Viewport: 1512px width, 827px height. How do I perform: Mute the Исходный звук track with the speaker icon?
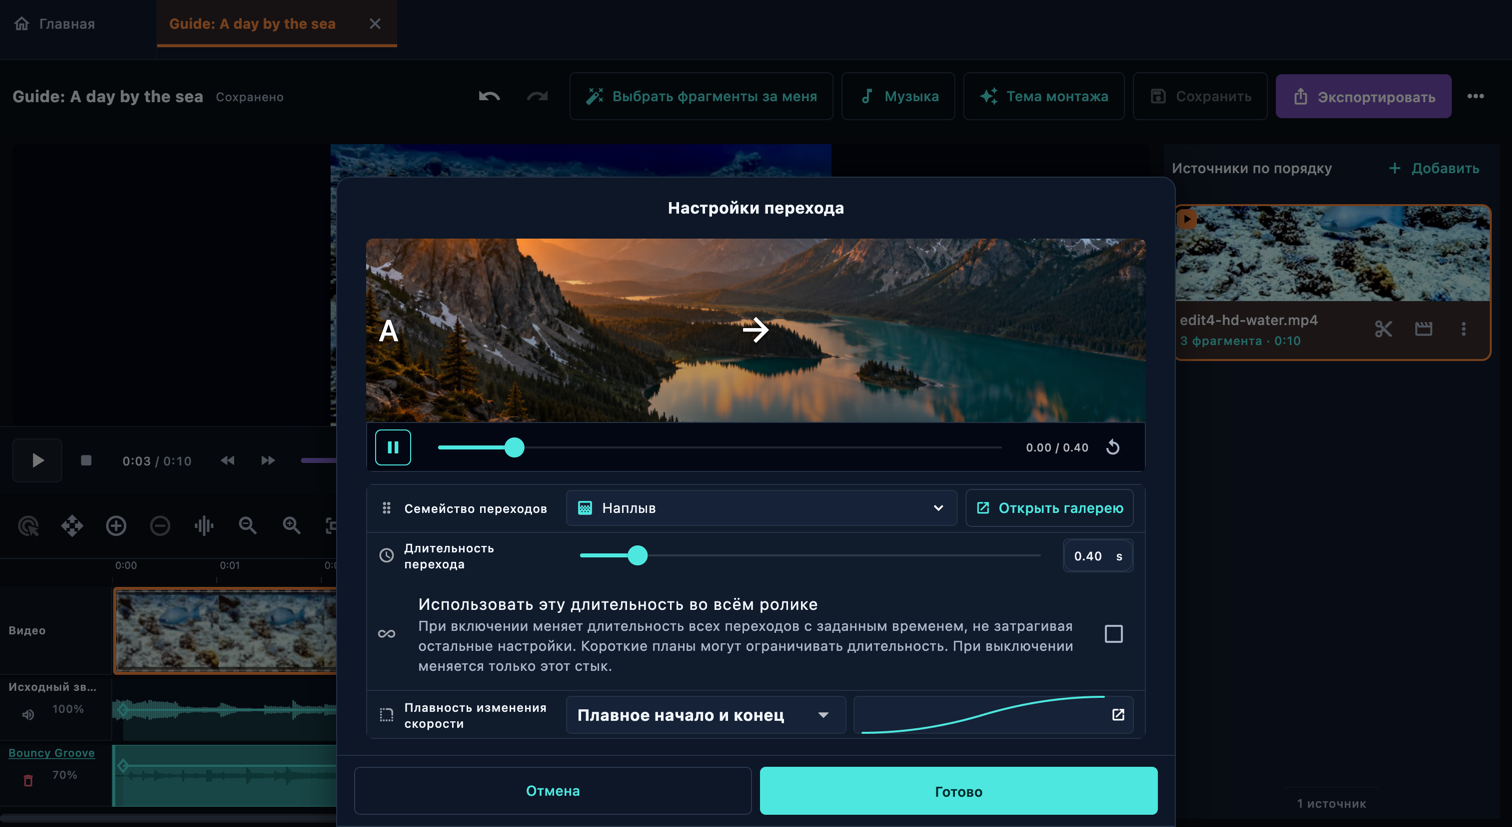(28, 714)
